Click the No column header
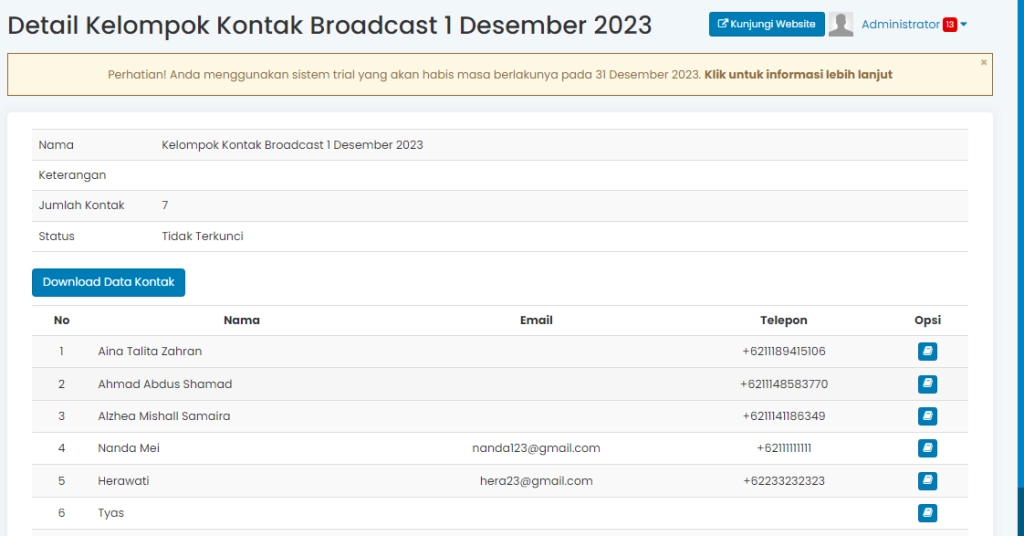This screenshot has width=1024, height=536. (x=61, y=320)
